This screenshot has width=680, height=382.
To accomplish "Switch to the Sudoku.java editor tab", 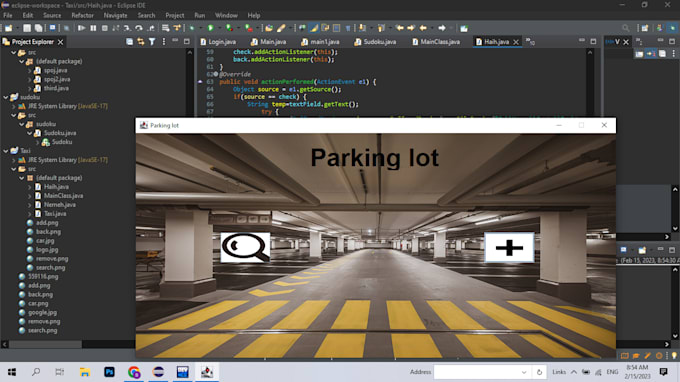I will [x=376, y=42].
